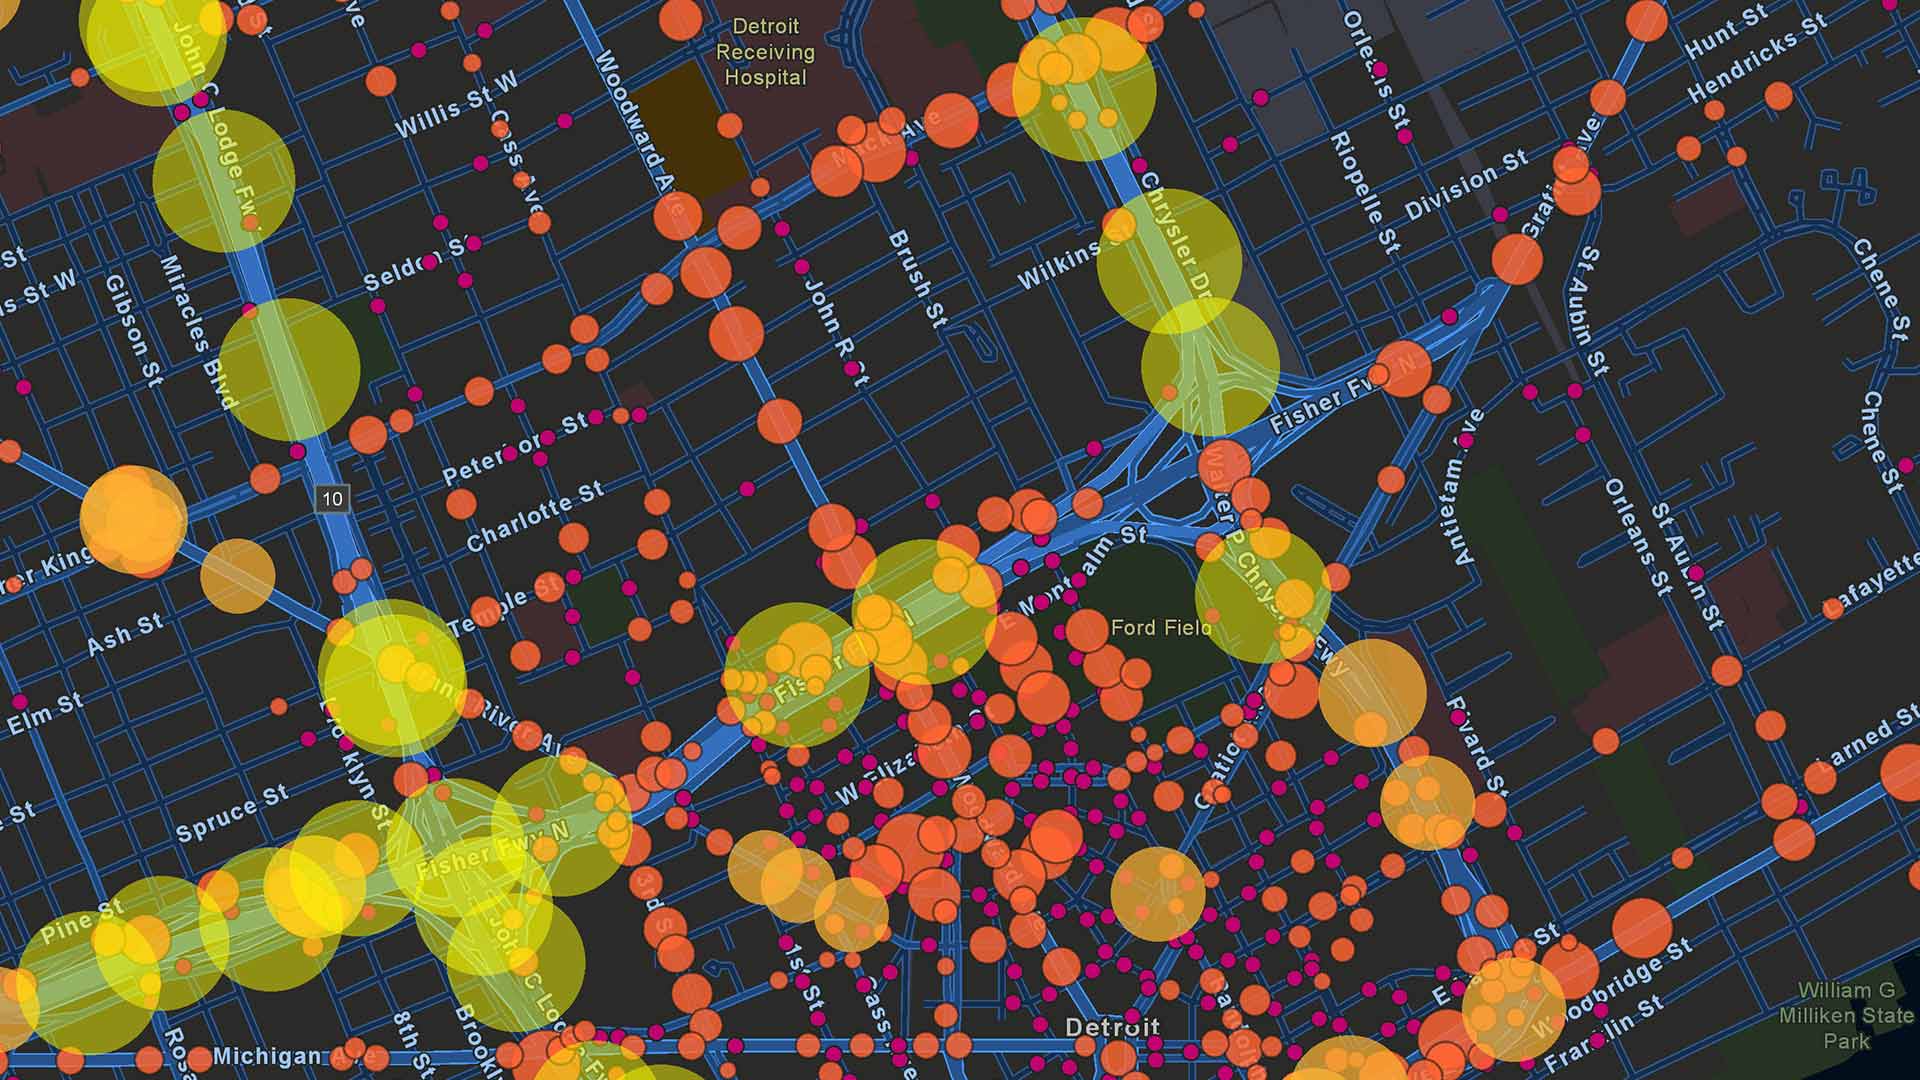Select the Detroit Receiving Hospital label
Image resolution: width=1920 pixels, height=1080 pixels.
coord(765,52)
